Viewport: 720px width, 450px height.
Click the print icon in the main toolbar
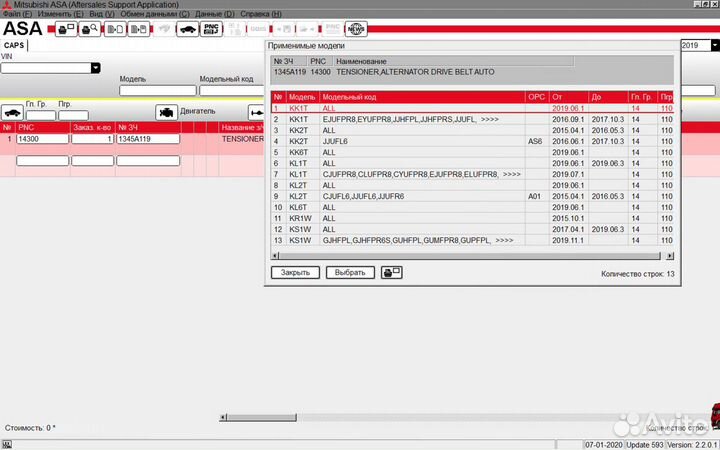click(66, 30)
